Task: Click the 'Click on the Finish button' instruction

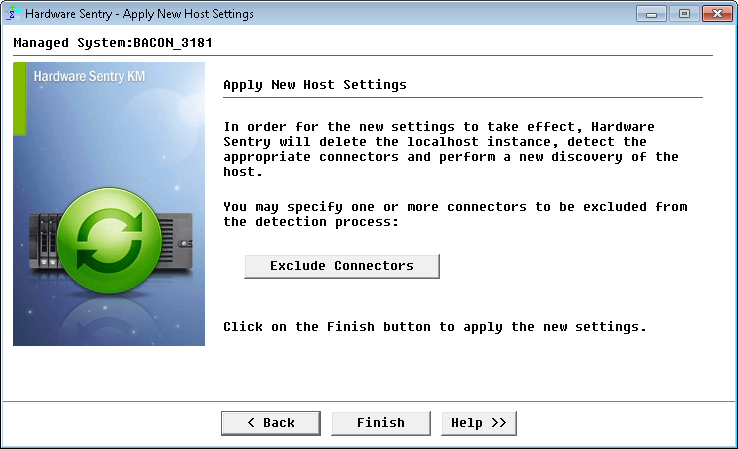Action: coord(434,327)
